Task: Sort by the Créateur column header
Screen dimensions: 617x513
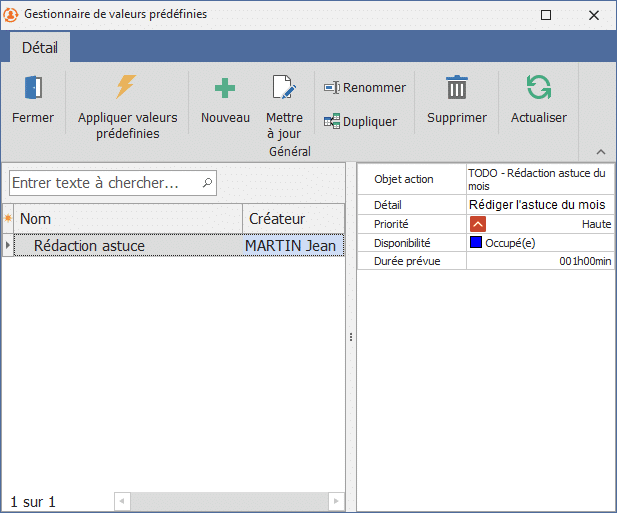Action: [292, 219]
